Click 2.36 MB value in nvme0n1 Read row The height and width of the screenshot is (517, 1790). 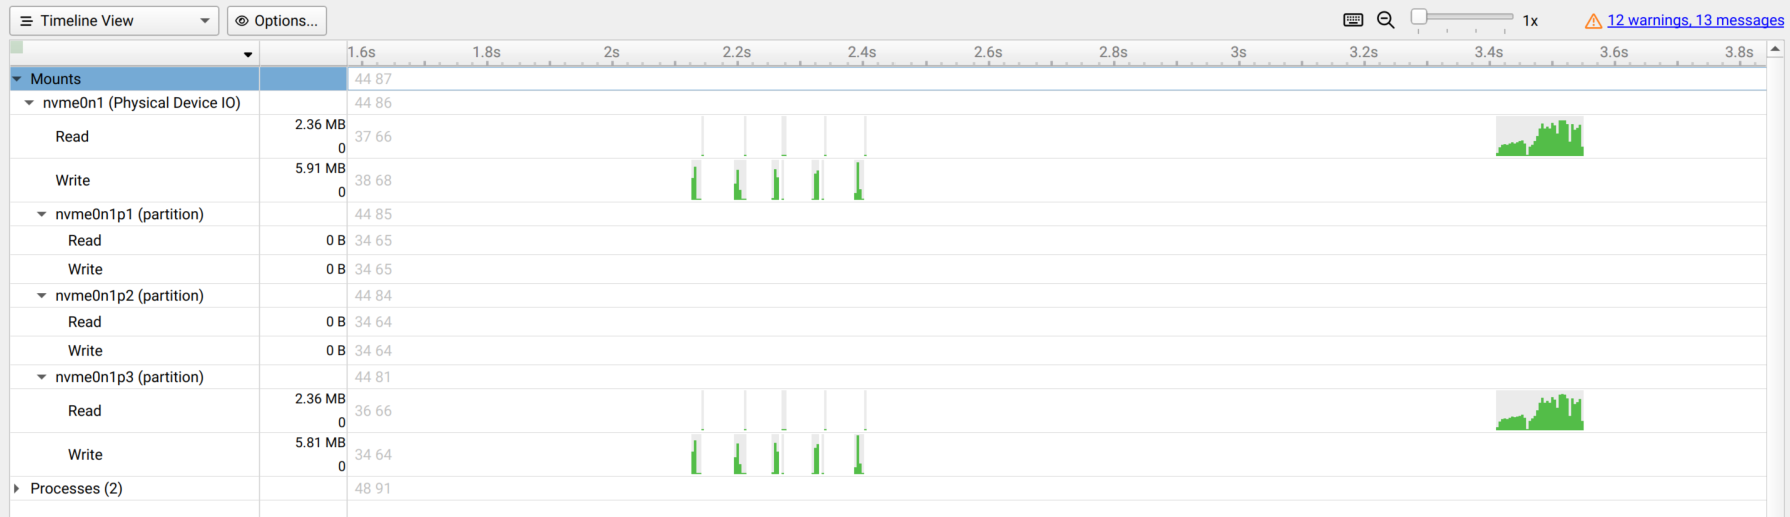coord(320,125)
